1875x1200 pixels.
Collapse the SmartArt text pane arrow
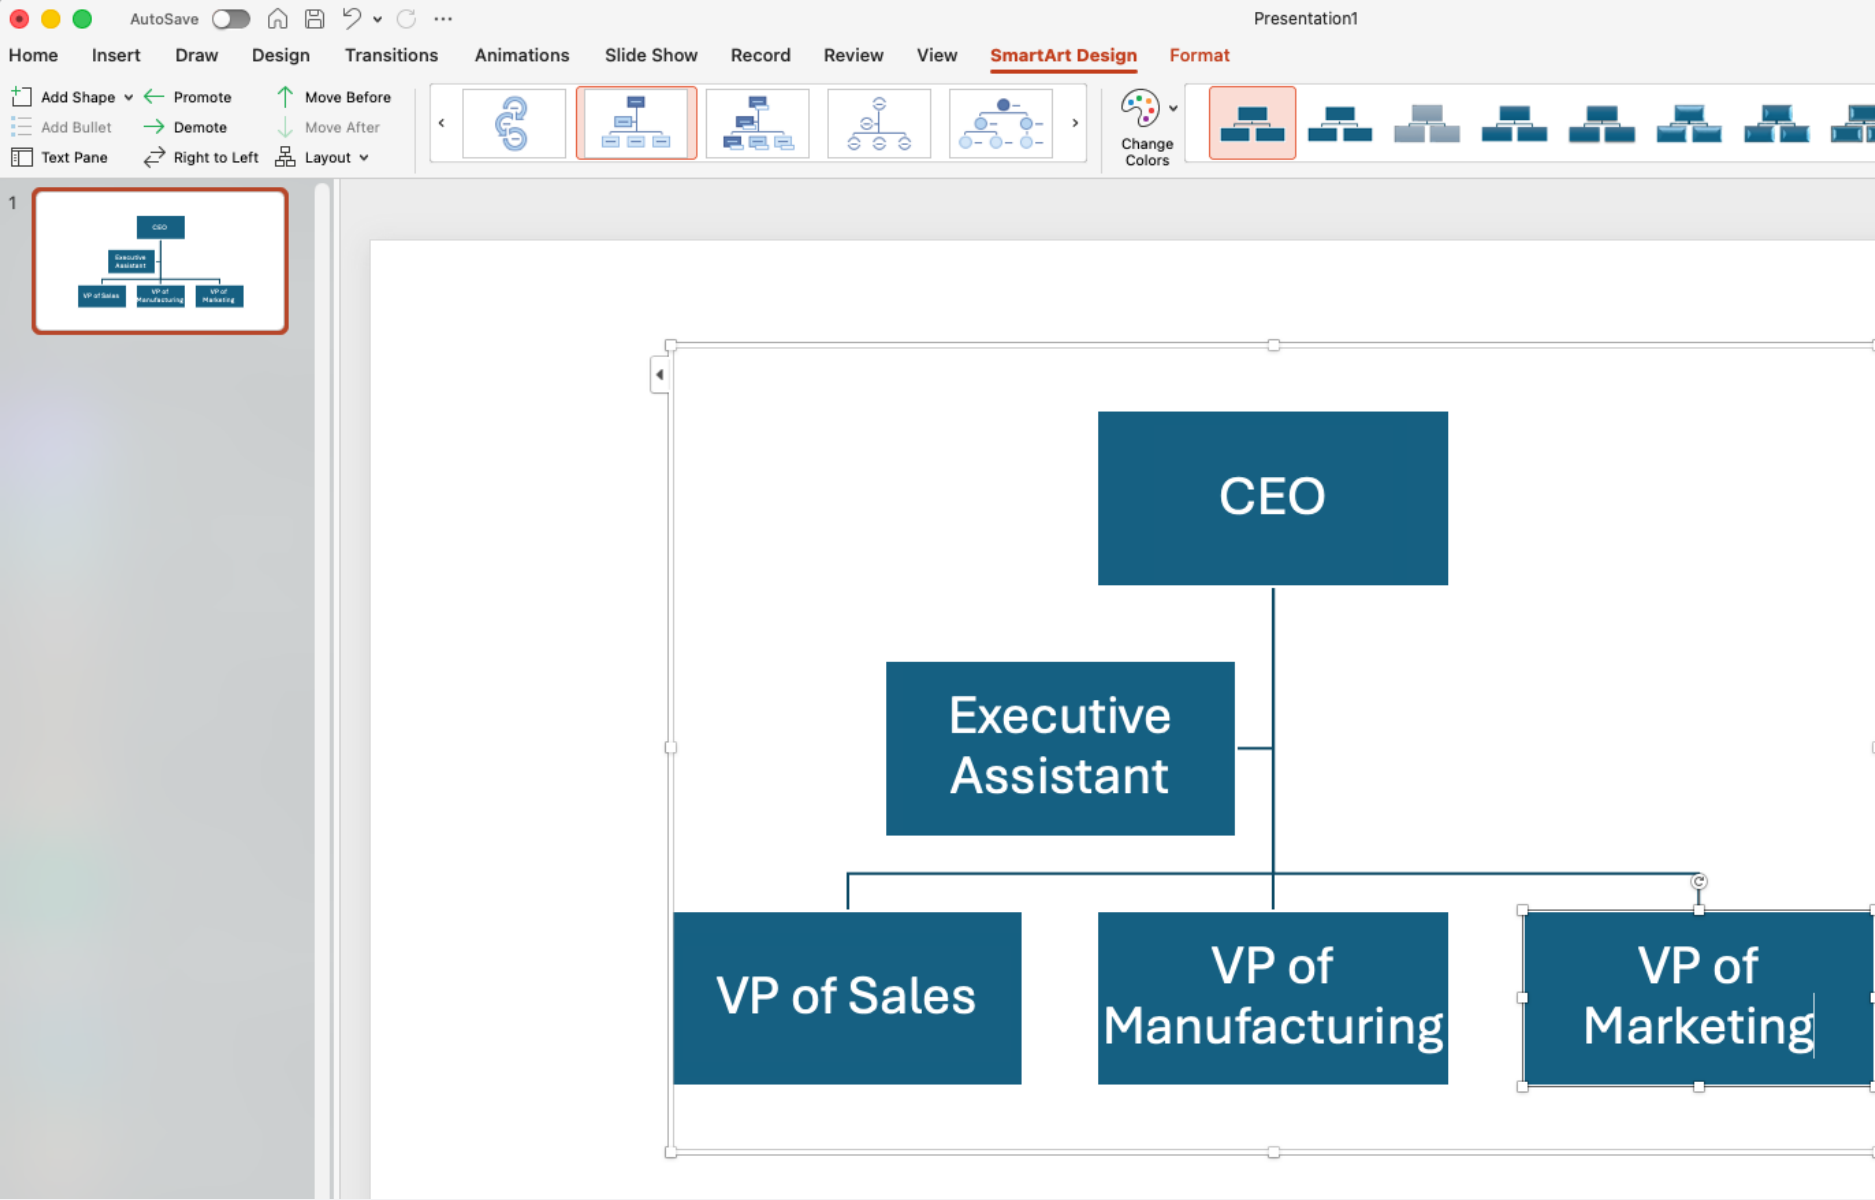(659, 375)
